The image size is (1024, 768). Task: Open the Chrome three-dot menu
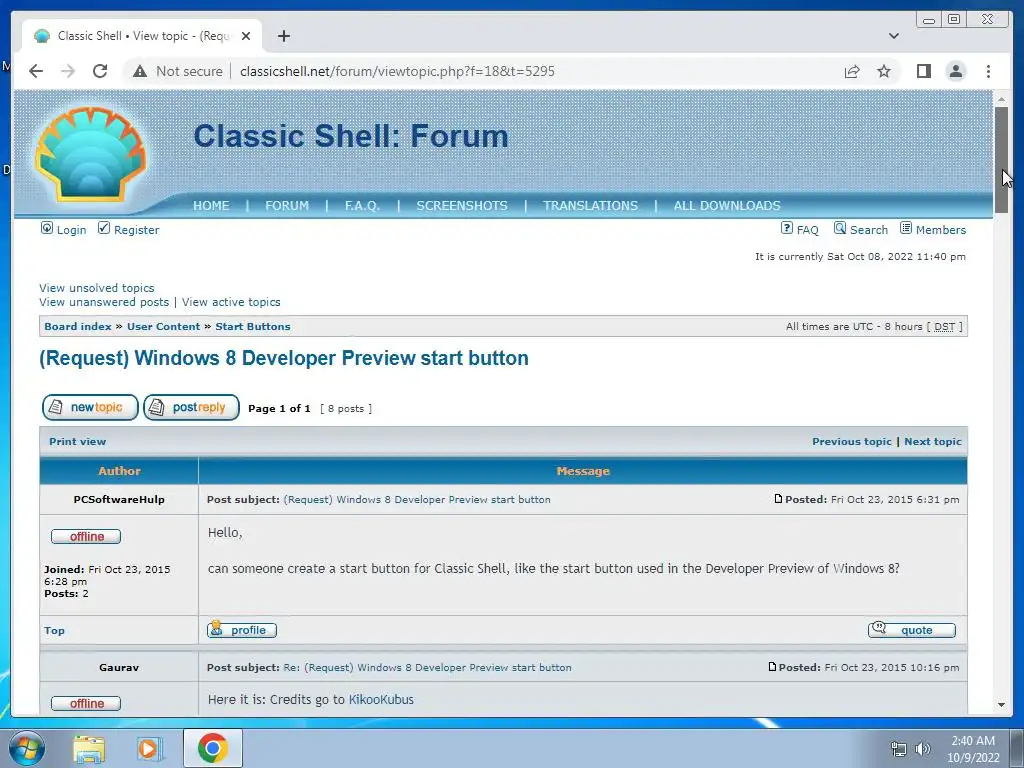tap(988, 71)
